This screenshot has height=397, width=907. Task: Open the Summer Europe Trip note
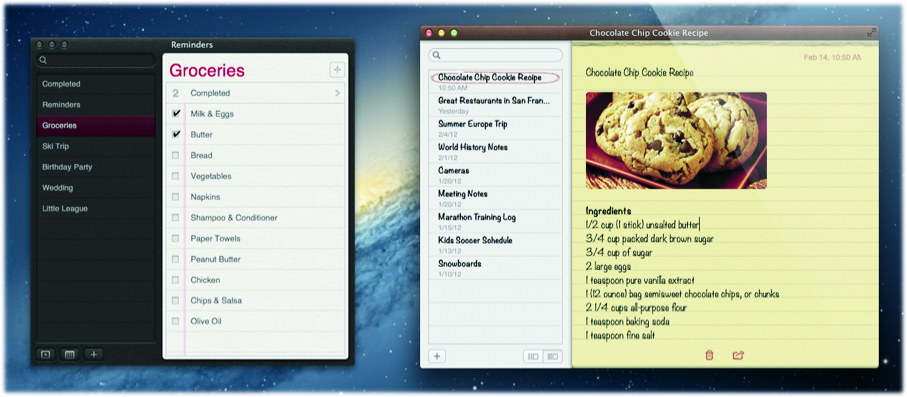pos(495,128)
